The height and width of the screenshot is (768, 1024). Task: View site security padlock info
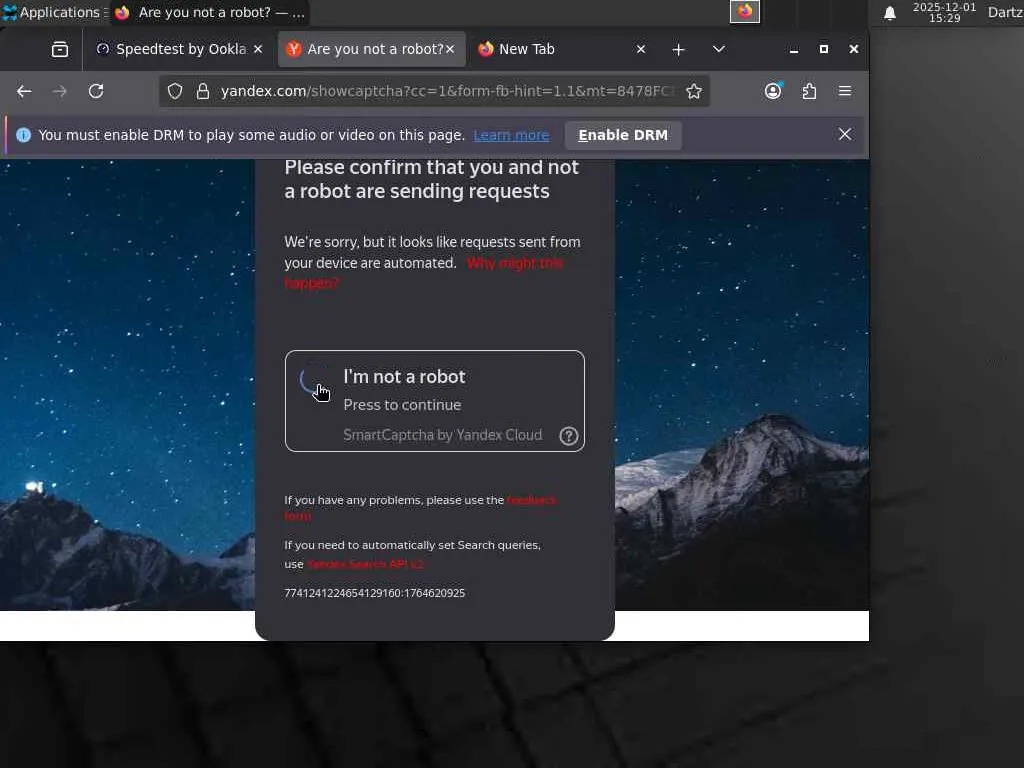(x=202, y=91)
